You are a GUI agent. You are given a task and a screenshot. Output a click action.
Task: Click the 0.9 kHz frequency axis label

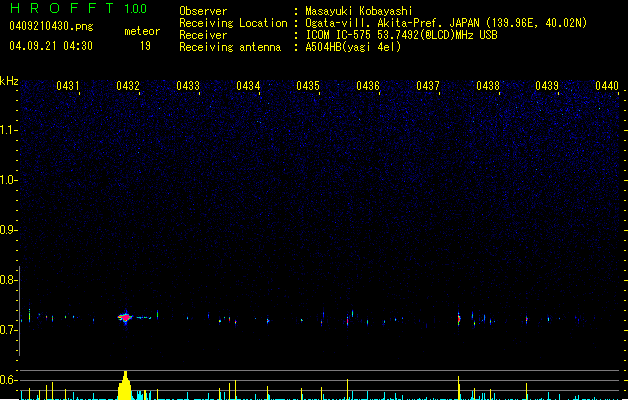click(8, 230)
